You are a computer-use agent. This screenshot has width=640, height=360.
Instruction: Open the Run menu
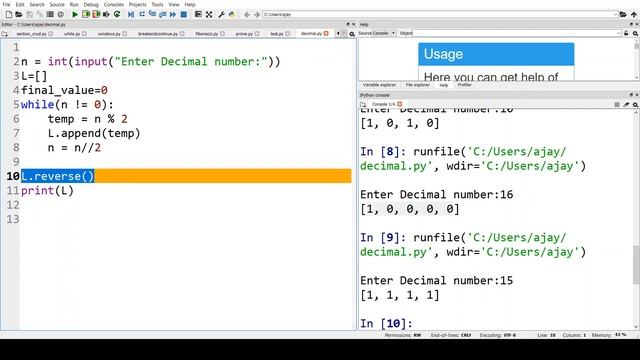point(74,4)
